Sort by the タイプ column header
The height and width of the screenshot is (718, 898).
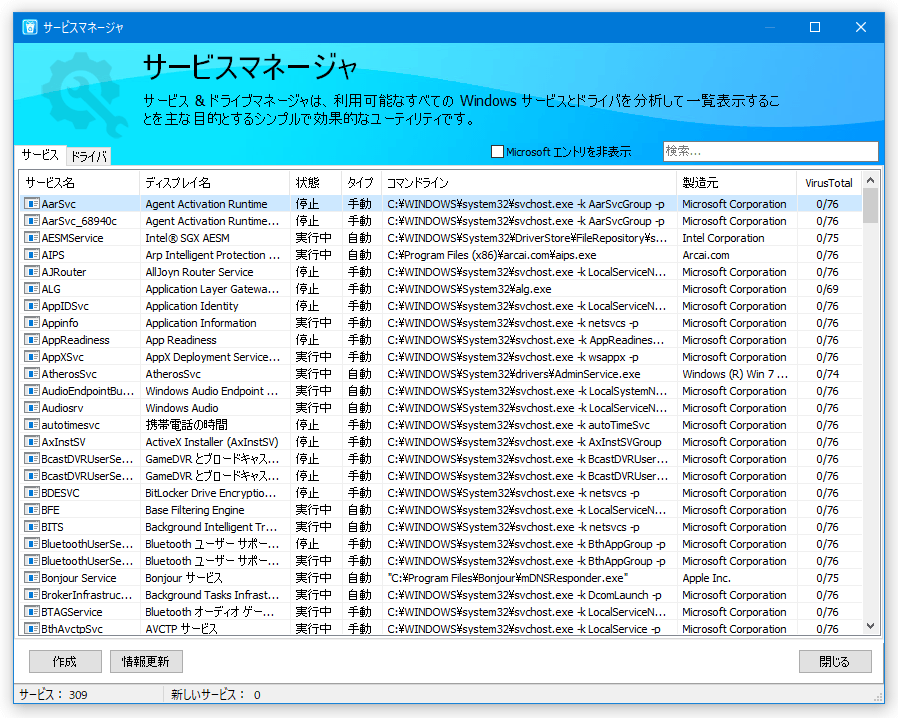point(361,183)
